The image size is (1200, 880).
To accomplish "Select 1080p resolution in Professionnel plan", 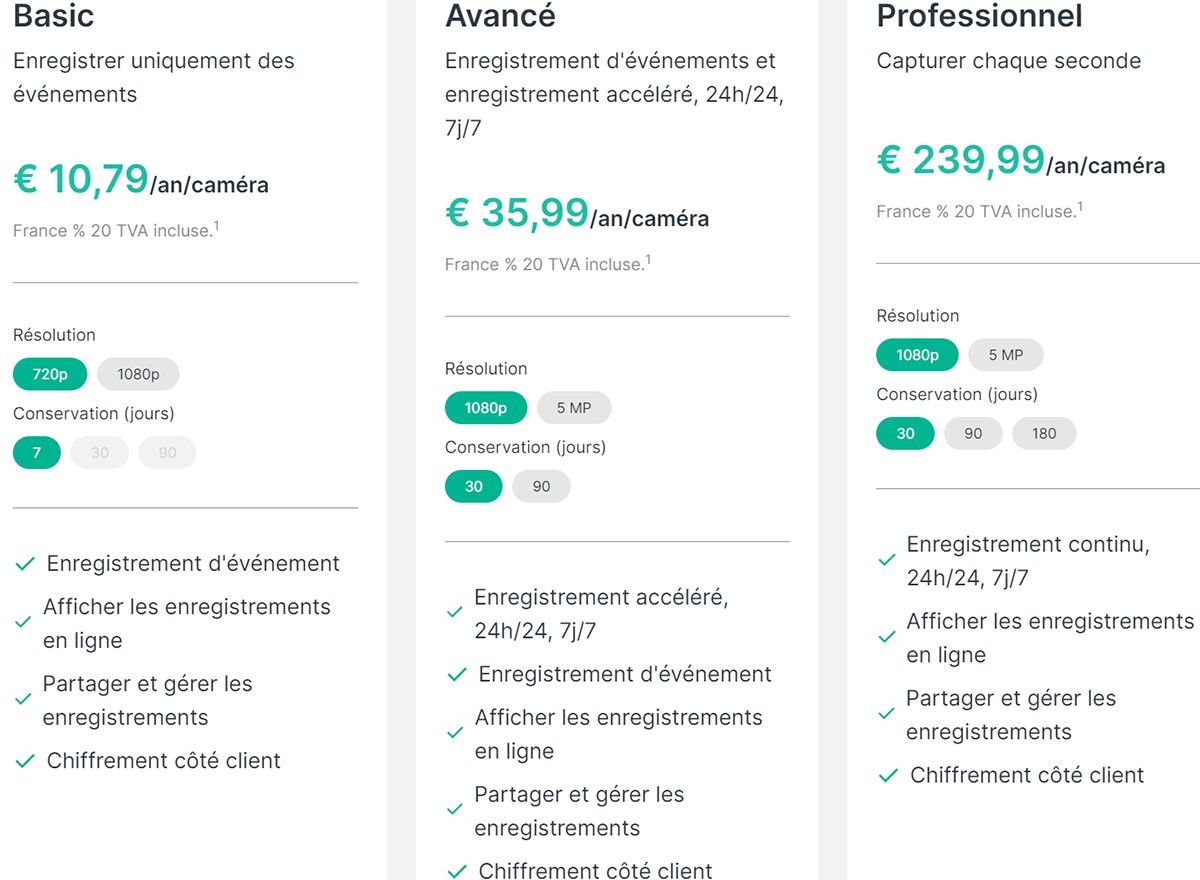I will [x=917, y=355].
